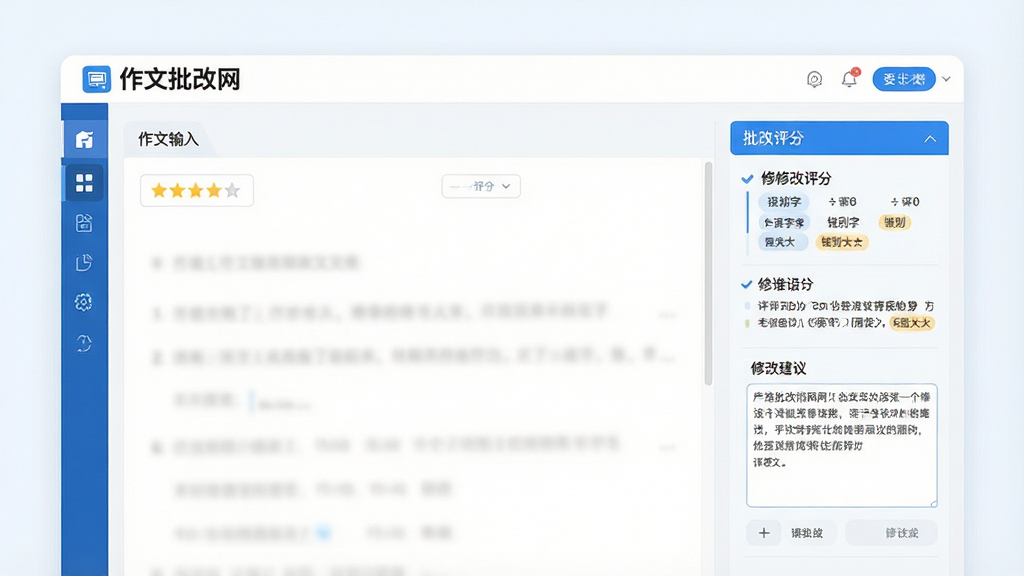This screenshot has width=1024, height=576.
Task: Collapse the 批改评分 panel chevron
Action: 930,138
